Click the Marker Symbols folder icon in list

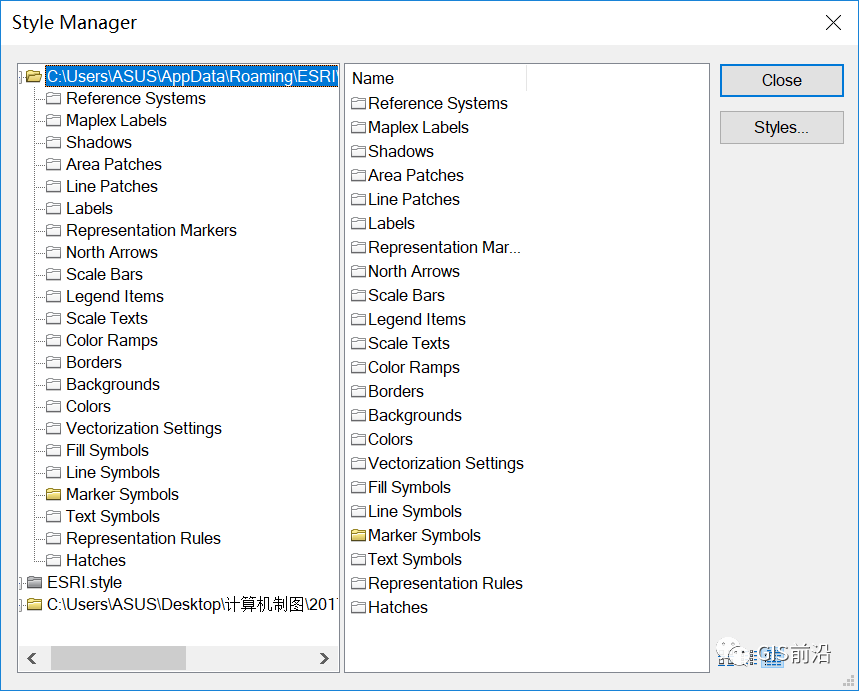tap(359, 535)
